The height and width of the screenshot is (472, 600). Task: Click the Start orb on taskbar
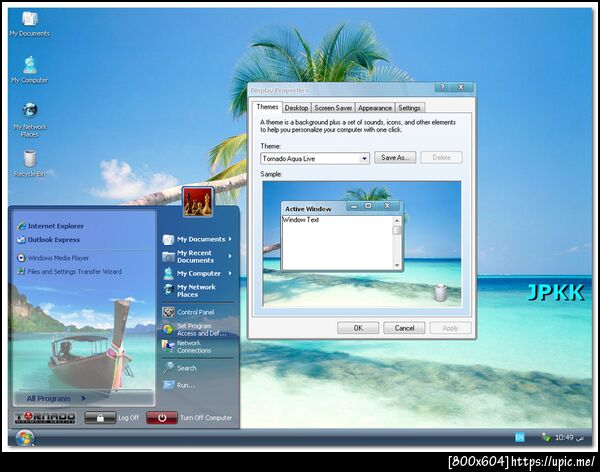point(25,438)
